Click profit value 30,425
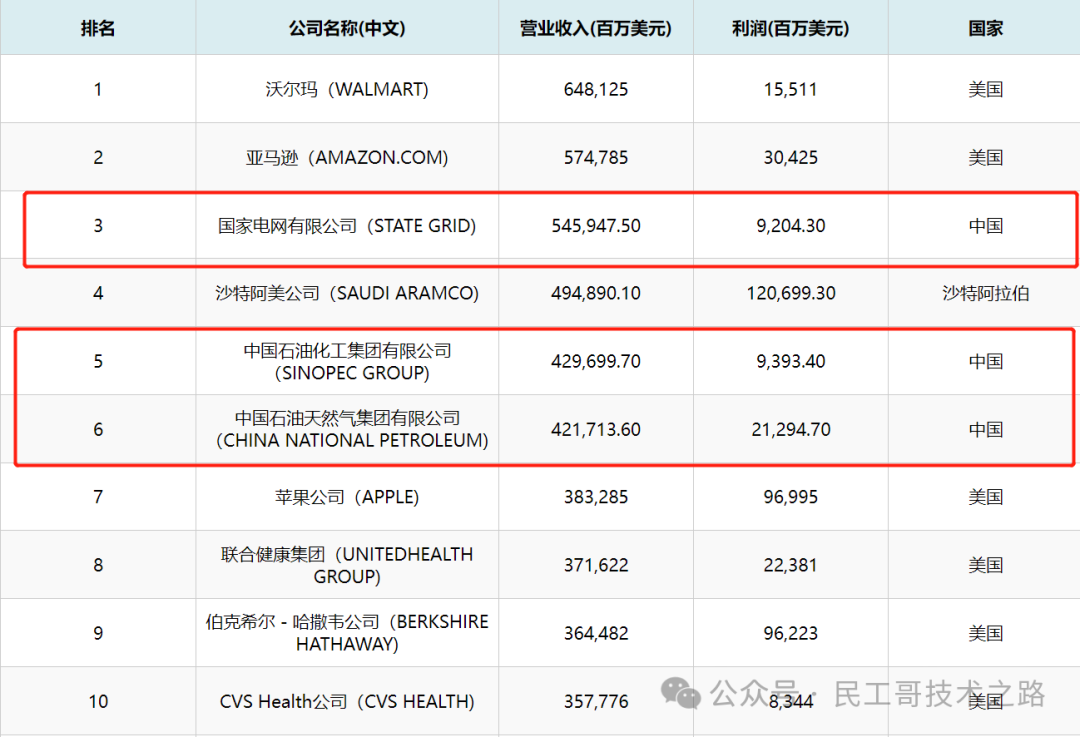 [790, 158]
